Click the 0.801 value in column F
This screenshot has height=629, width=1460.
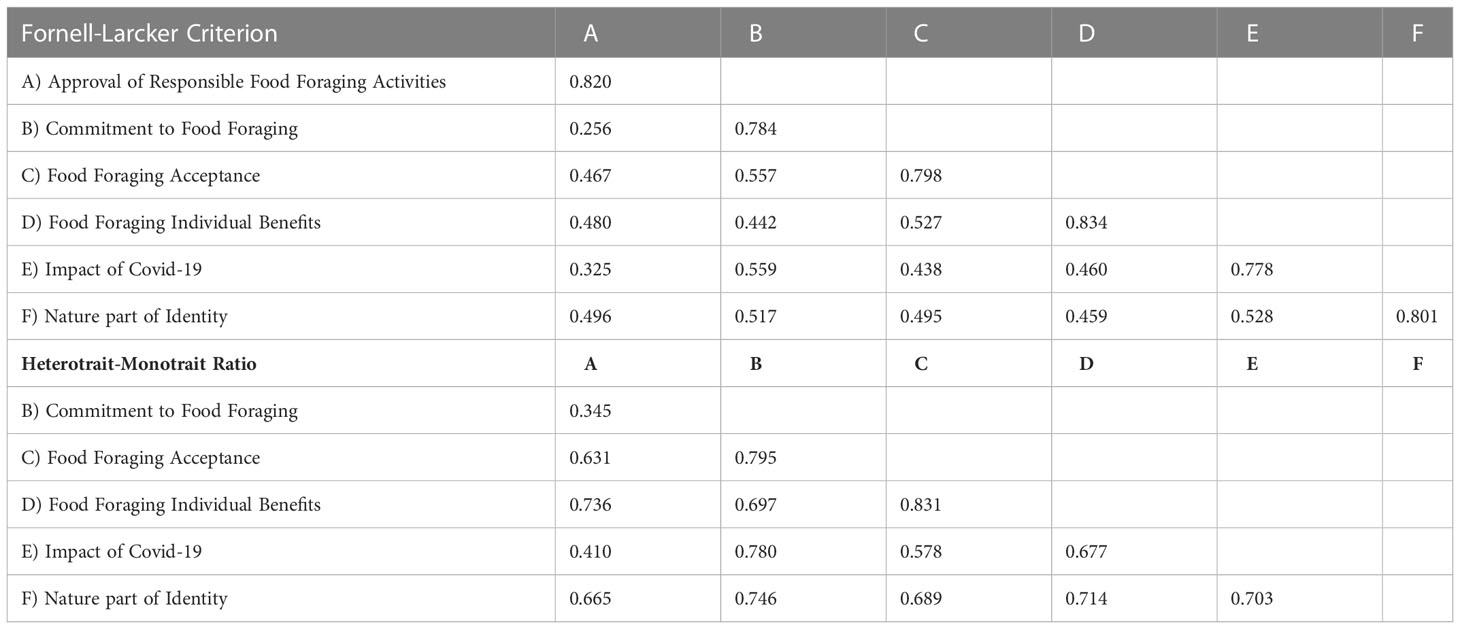pos(1418,317)
